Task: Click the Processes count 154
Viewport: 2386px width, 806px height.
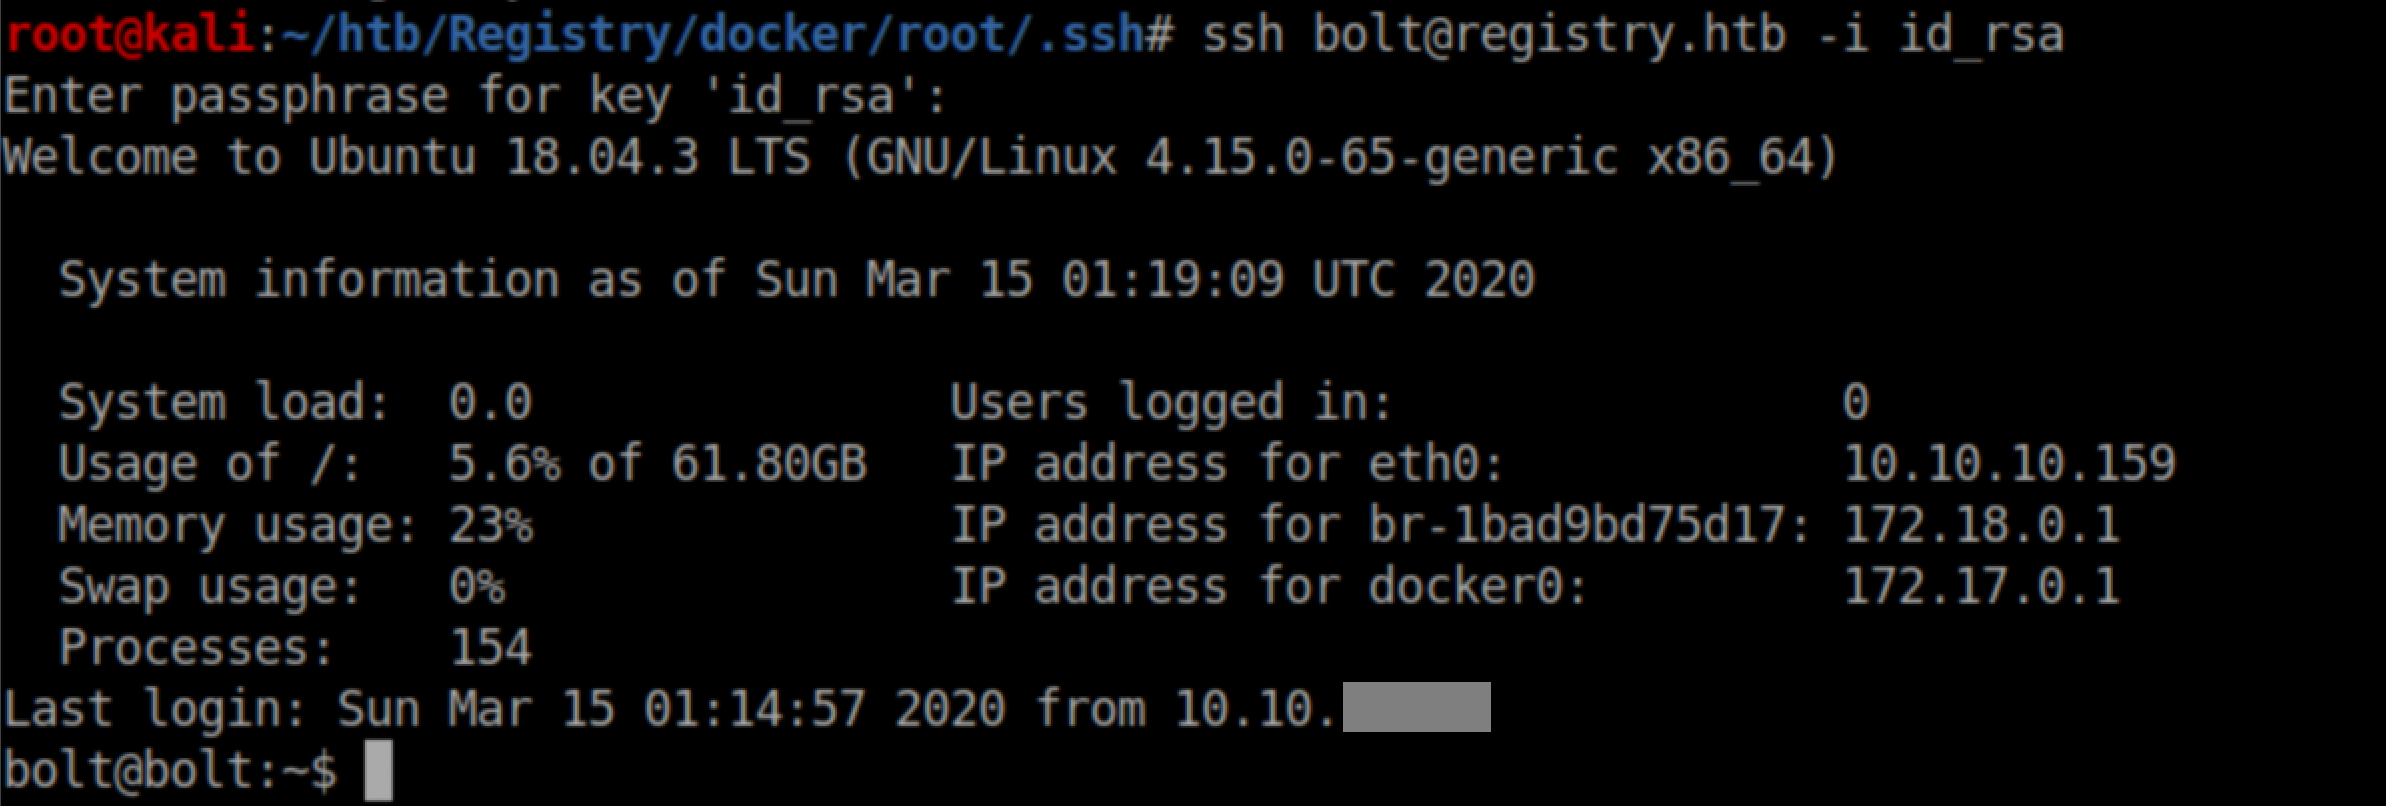Action: pyautogui.click(x=490, y=647)
